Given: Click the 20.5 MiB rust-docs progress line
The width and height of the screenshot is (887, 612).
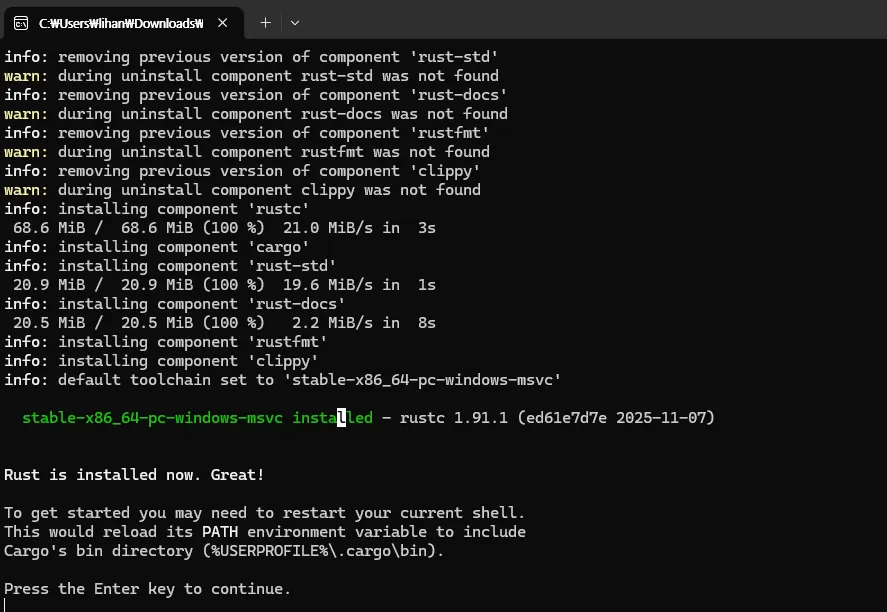Looking at the screenshot, I should [x=224, y=323].
